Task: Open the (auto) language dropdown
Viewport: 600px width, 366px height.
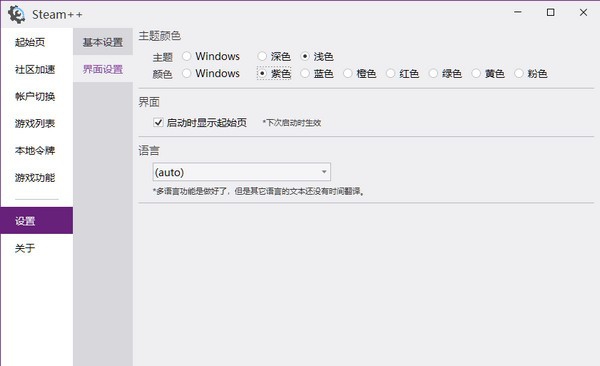Action: coord(241,172)
